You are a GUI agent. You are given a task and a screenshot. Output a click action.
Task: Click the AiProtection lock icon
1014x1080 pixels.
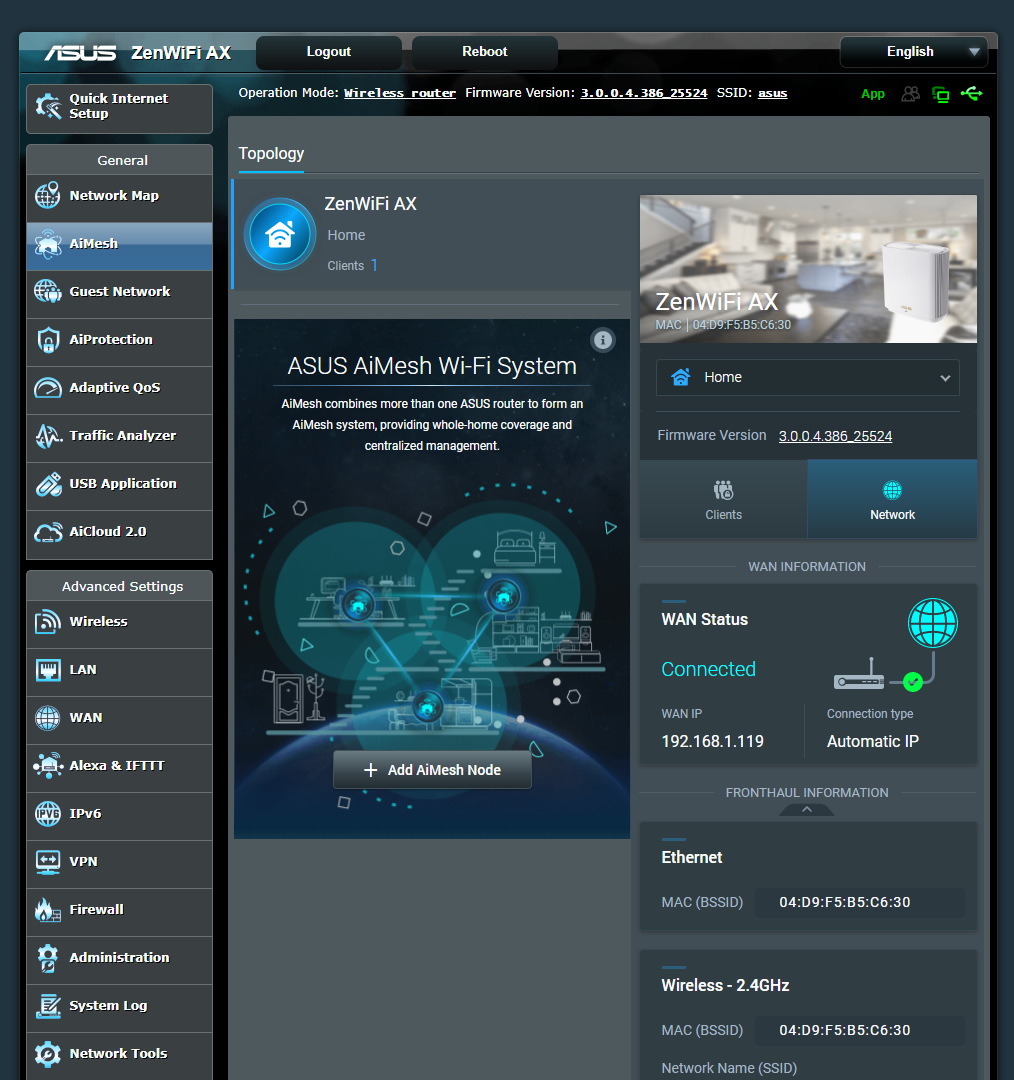[48, 340]
